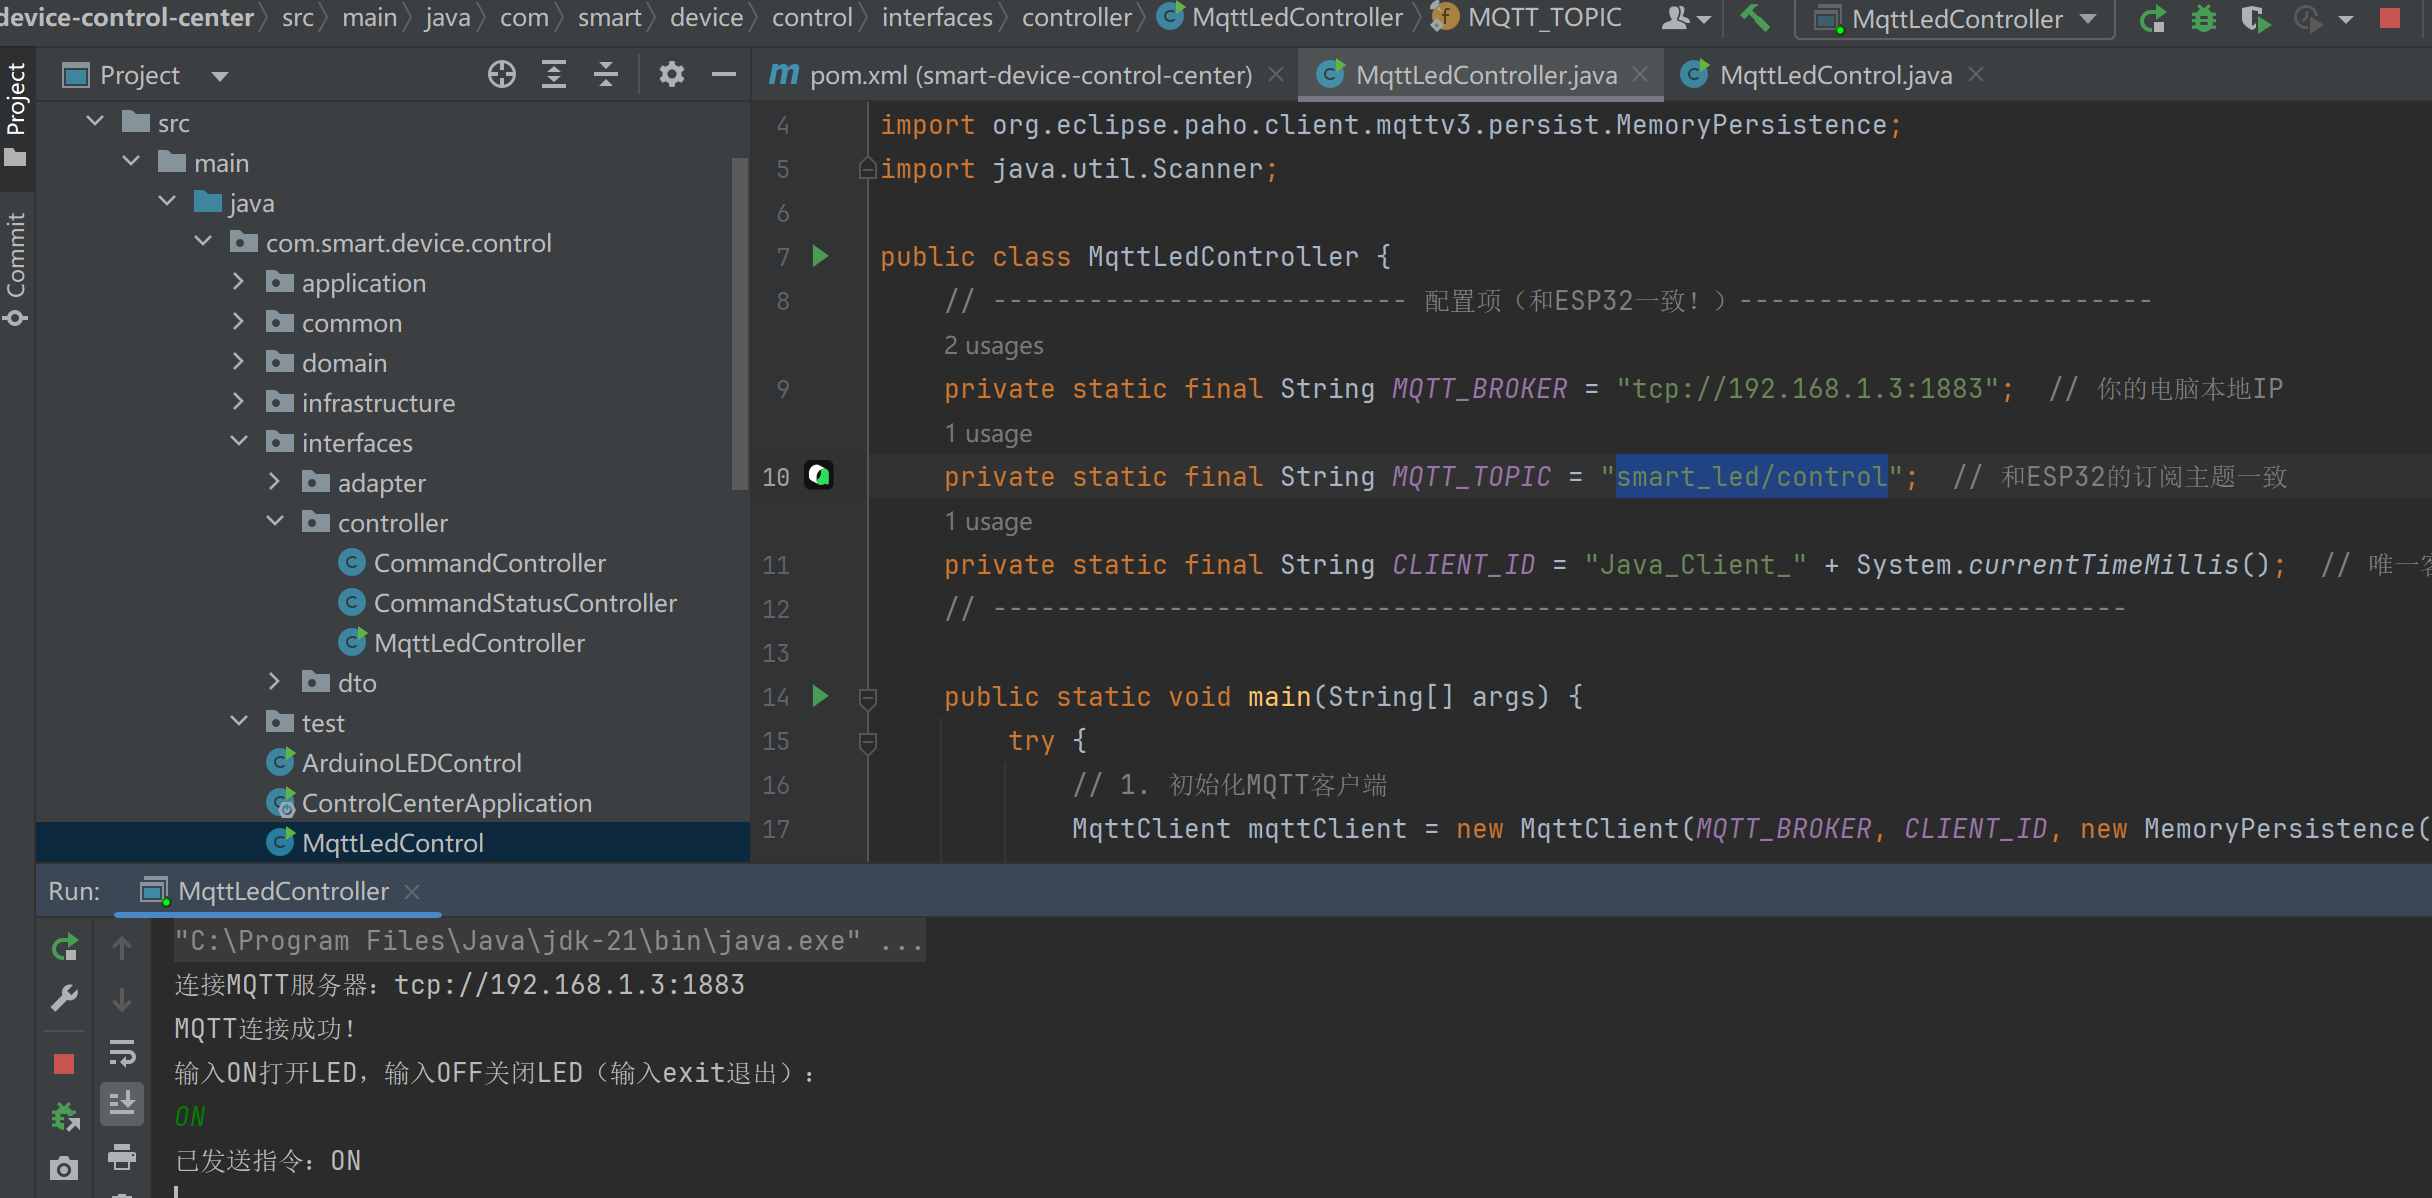
Task: Open Project panel settings gear
Action: [x=672, y=75]
